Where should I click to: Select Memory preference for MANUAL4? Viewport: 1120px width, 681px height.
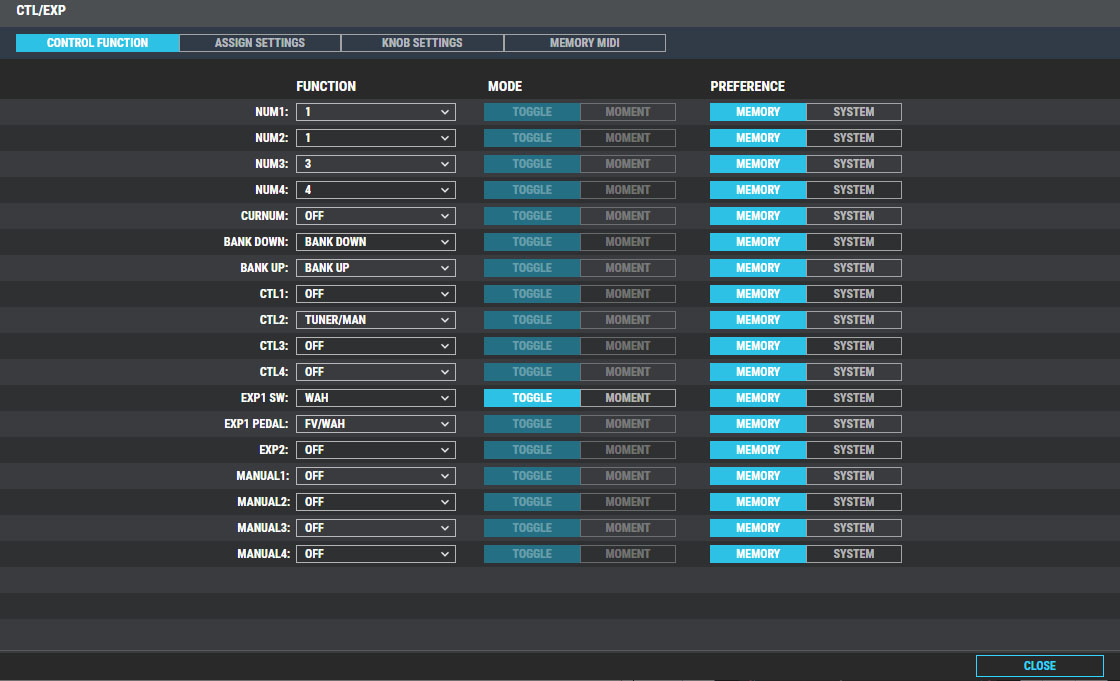[758, 554]
